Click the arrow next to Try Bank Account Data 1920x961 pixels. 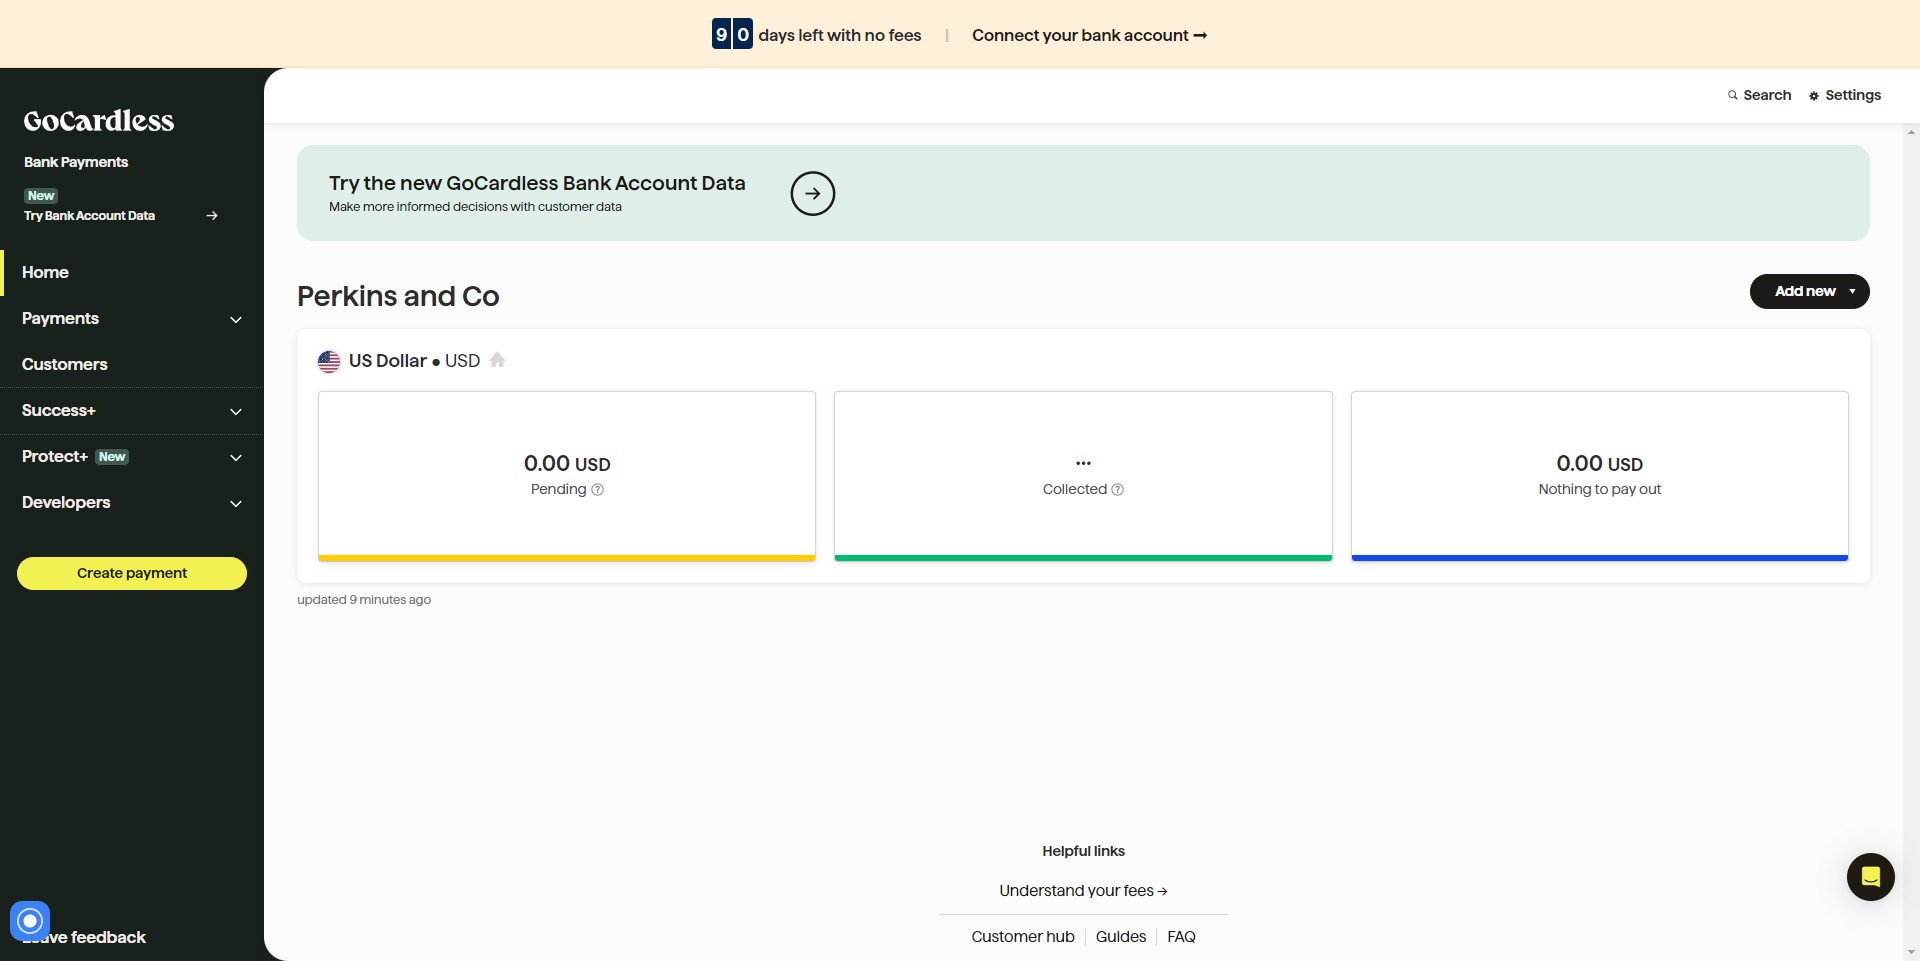(x=212, y=215)
